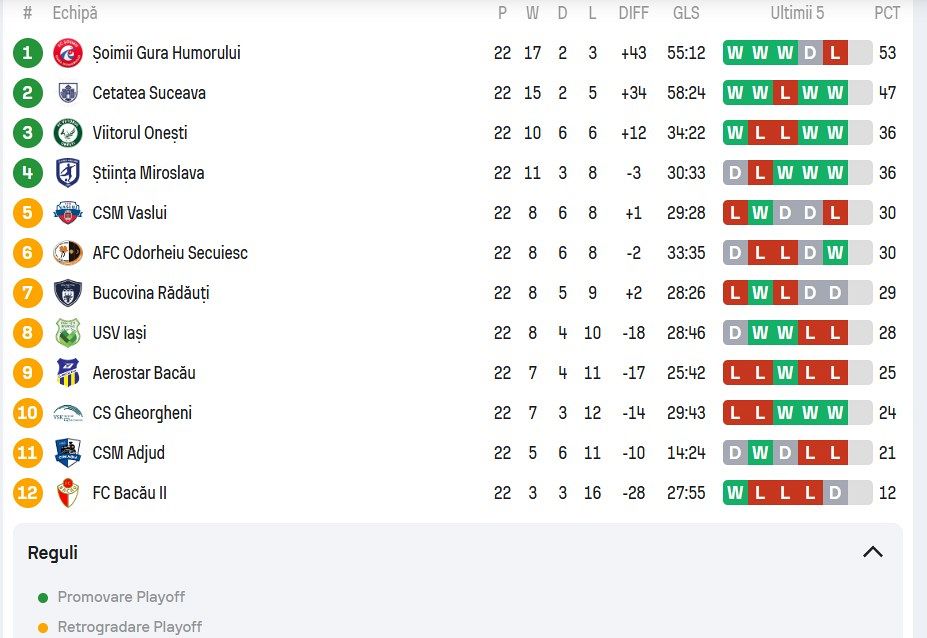
Task: Click FC Bacău II crest
Action: (x=68, y=493)
